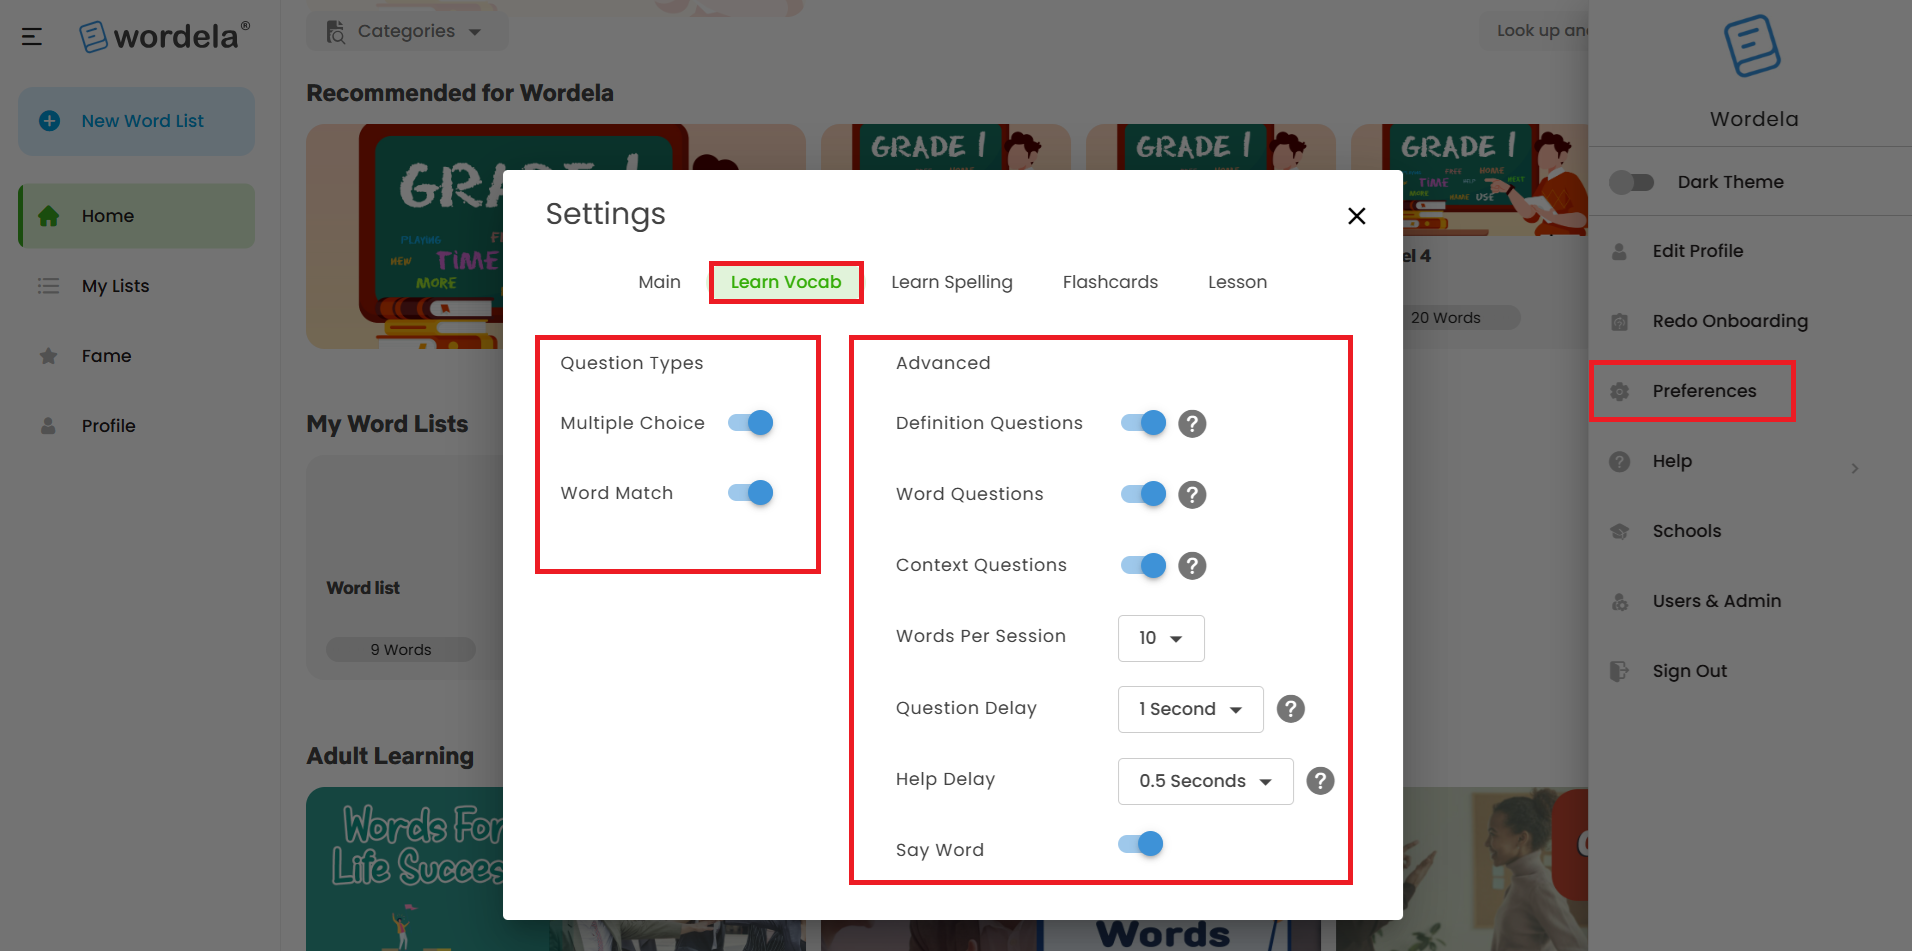Click the plus icon on New Word List
1912x951 pixels.
[49, 121]
